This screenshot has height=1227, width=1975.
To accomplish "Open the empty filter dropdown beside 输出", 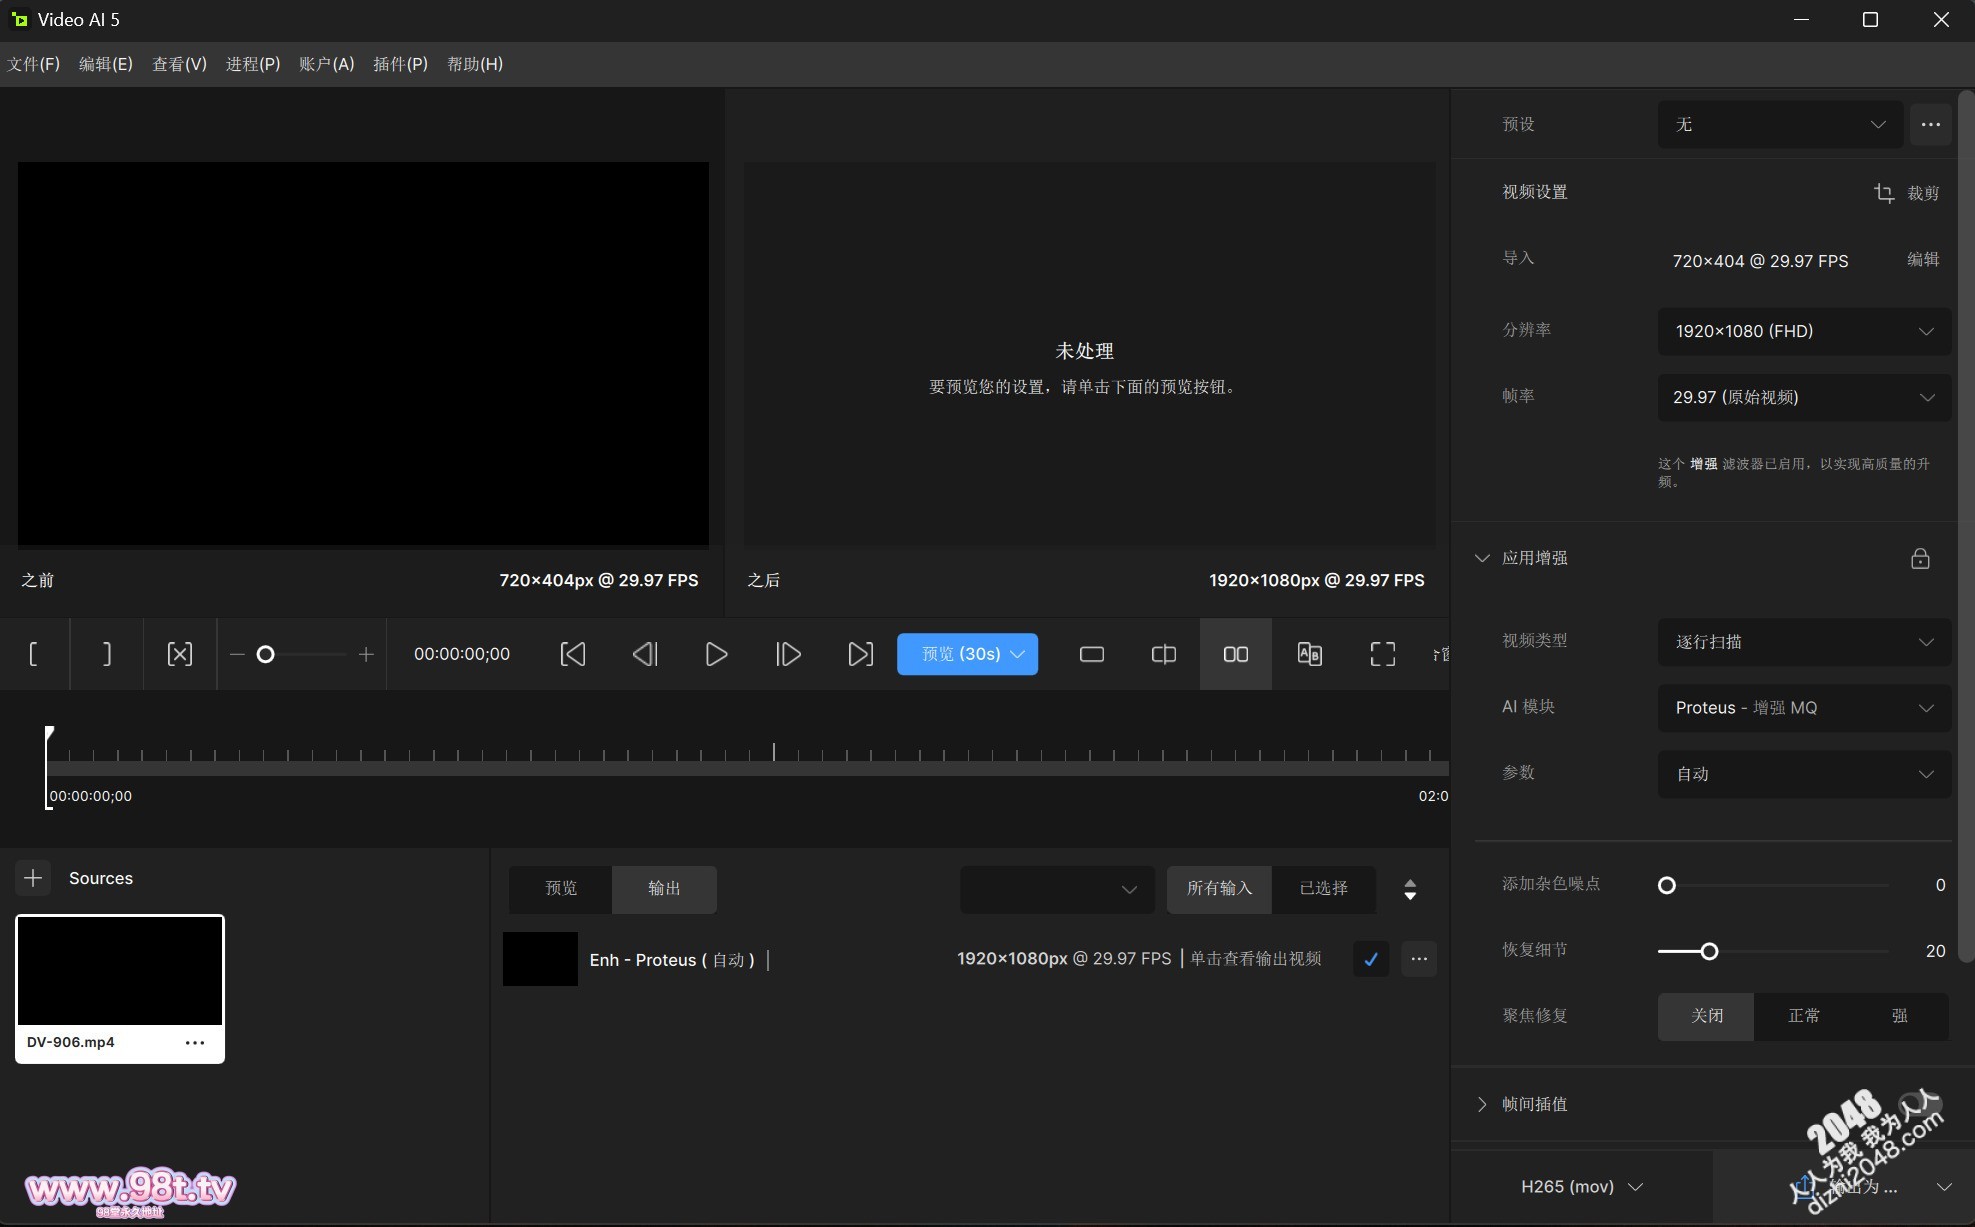I will (x=1057, y=889).
